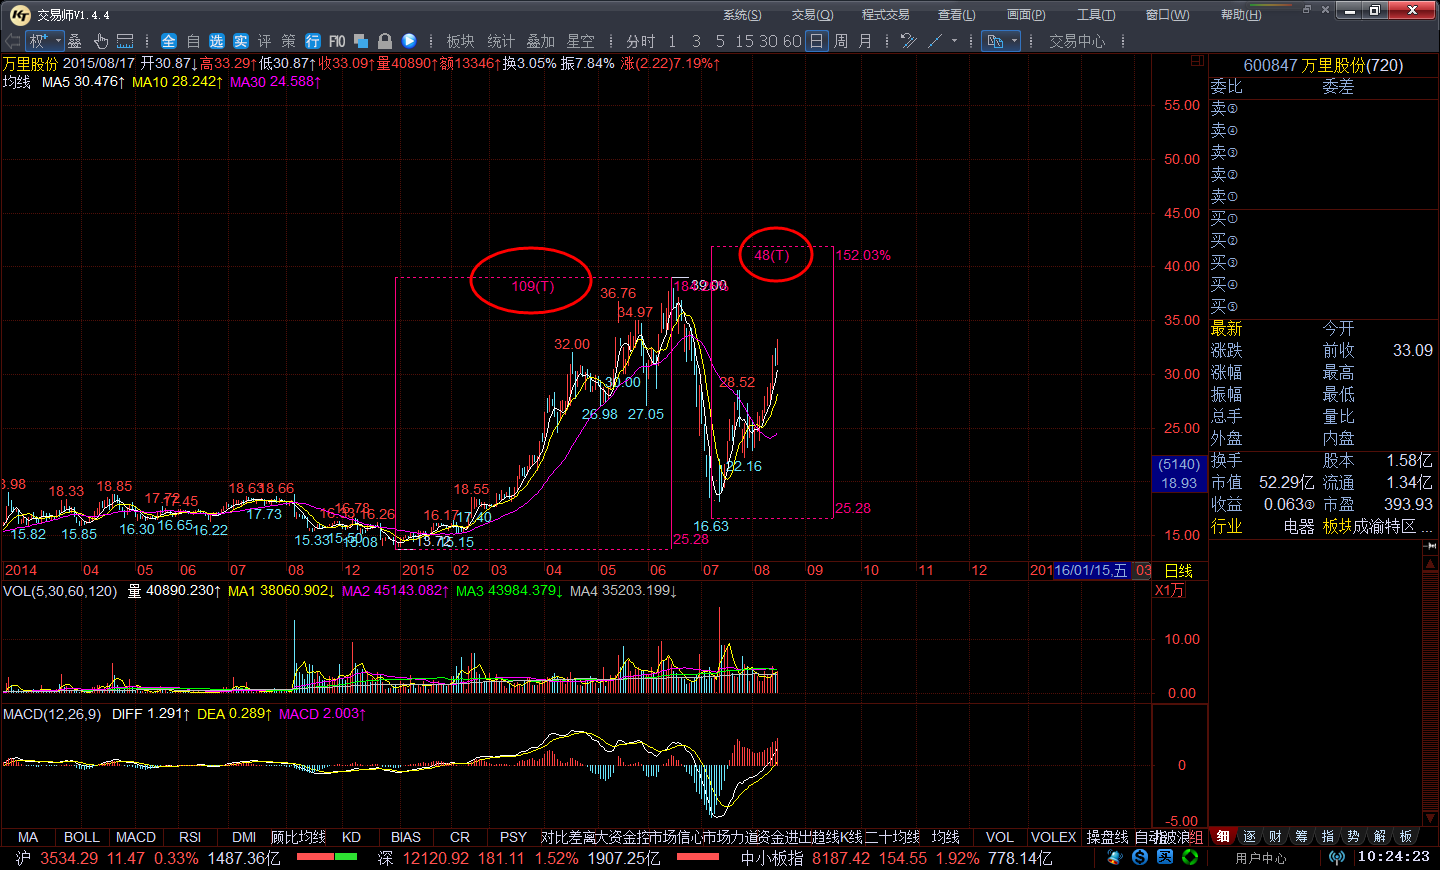Select the hand pan tool
1440x870 pixels.
(101, 41)
